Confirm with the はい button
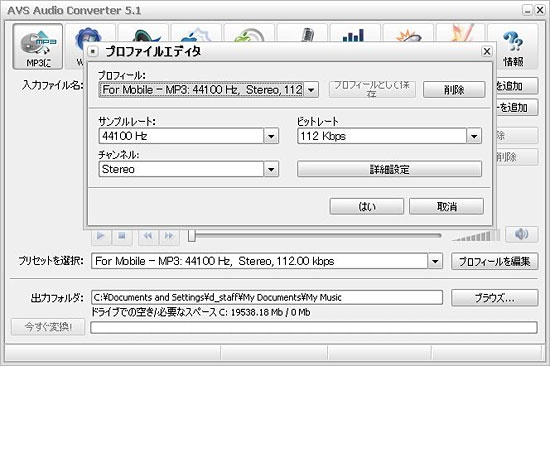 (367, 207)
